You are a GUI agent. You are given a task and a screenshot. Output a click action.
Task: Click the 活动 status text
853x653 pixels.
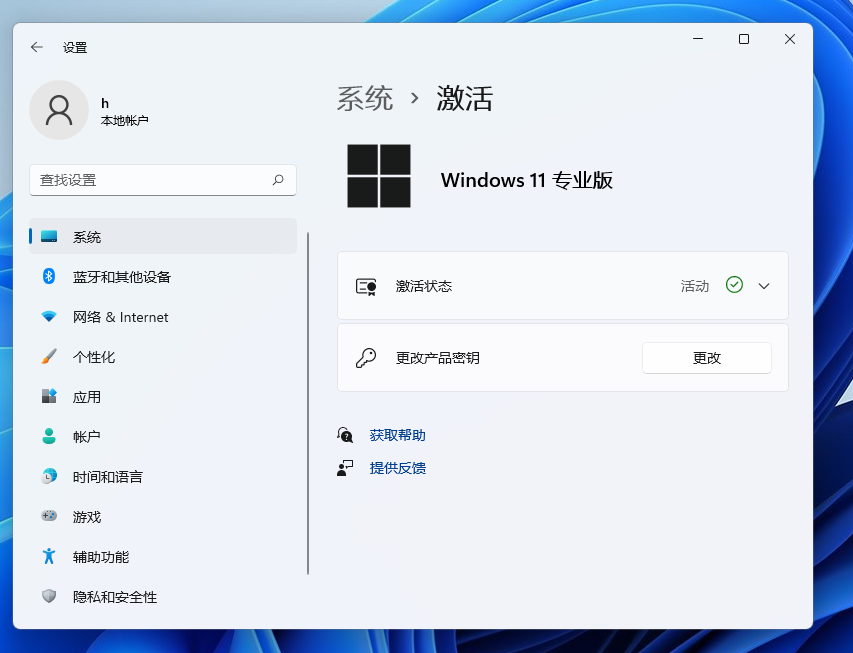coord(695,286)
